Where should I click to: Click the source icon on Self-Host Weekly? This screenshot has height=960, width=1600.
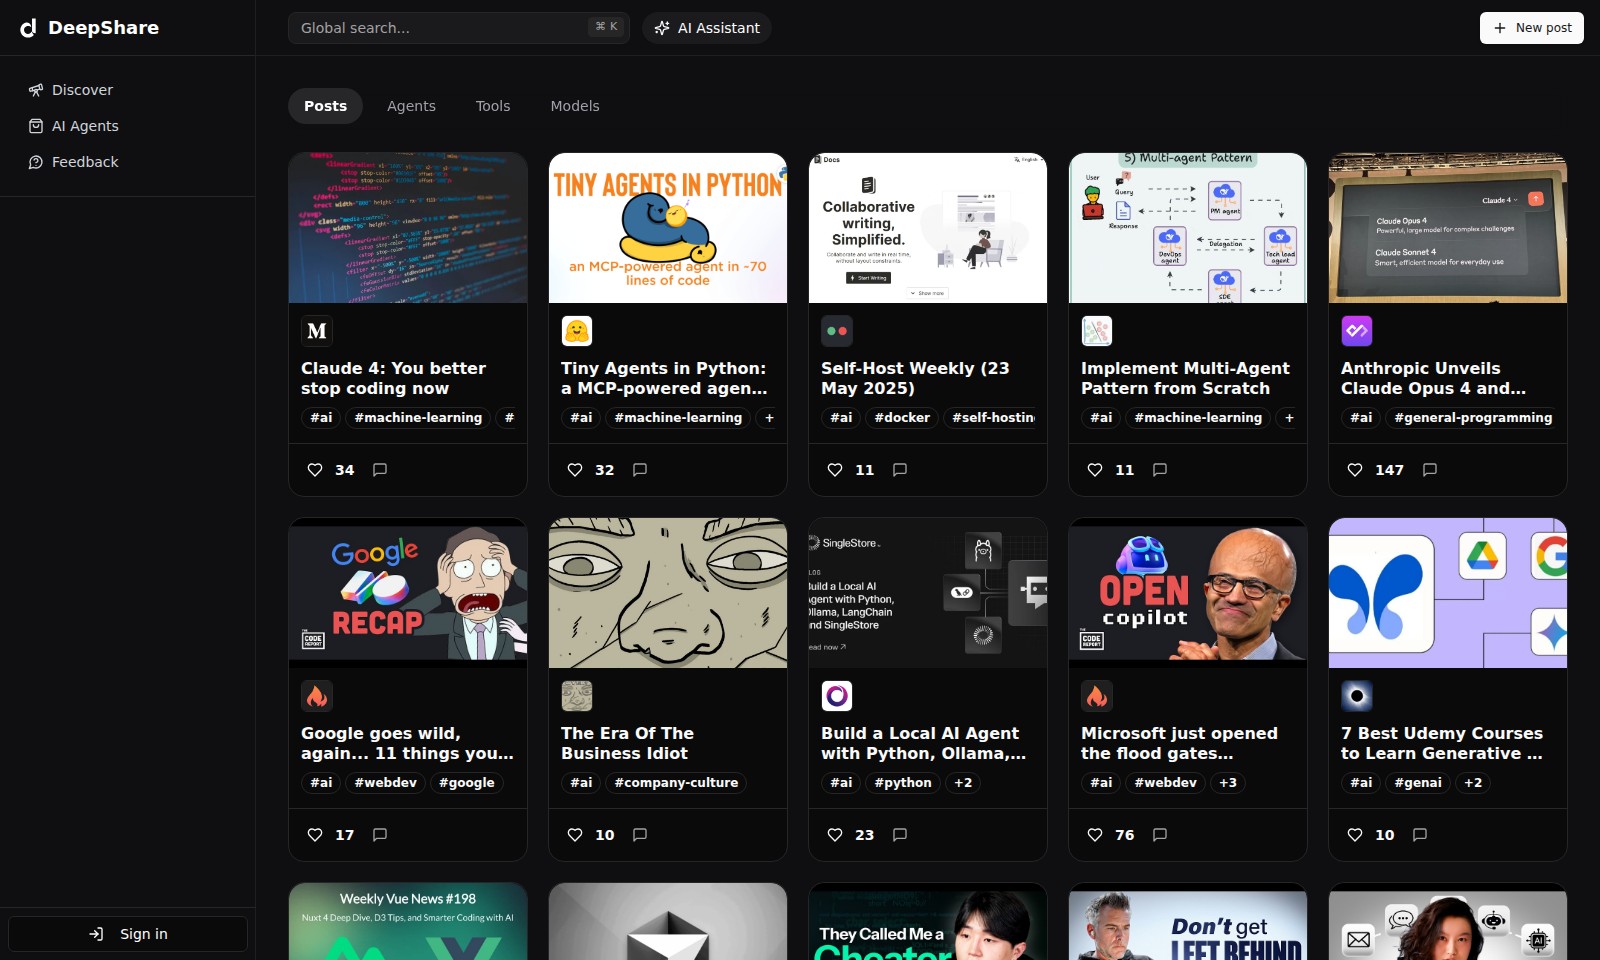pos(837,331)
